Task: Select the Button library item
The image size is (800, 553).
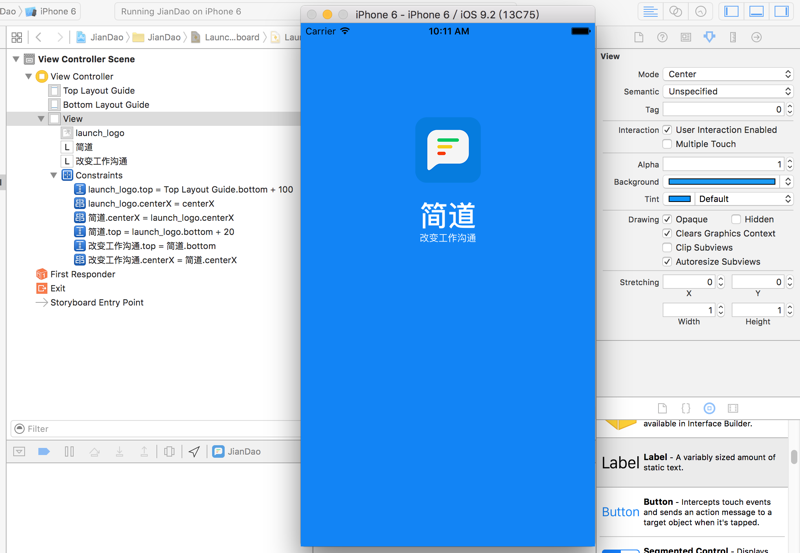Action: tap(693, 512)
